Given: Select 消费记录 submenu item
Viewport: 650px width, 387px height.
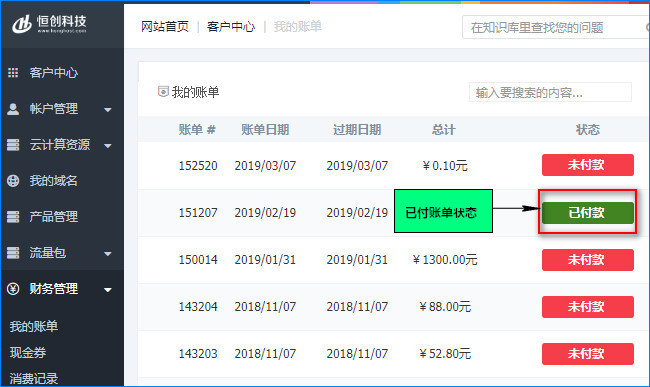Looking at the screenshot, I should (x=34, y=378).
